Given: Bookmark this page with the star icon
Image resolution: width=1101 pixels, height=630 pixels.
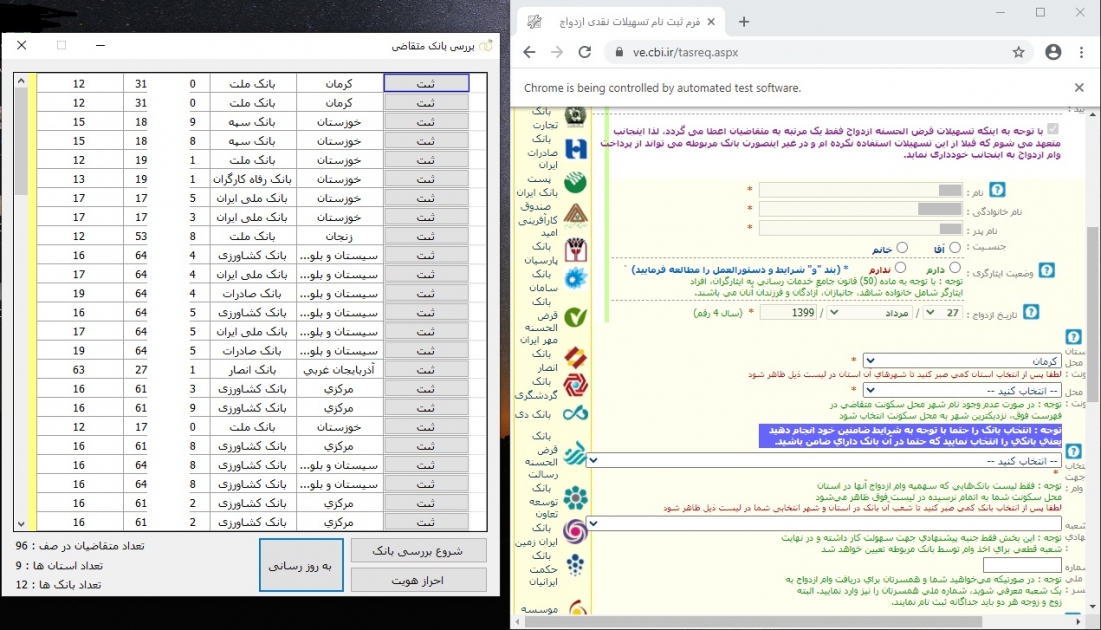Looking at the screenshot, I should (1018, 52).
